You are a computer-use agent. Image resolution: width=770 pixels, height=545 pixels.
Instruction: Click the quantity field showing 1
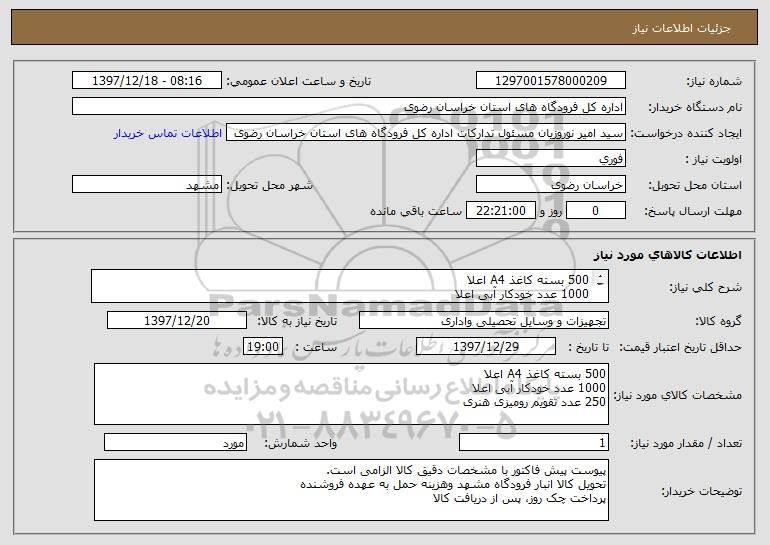coord(534,442)
